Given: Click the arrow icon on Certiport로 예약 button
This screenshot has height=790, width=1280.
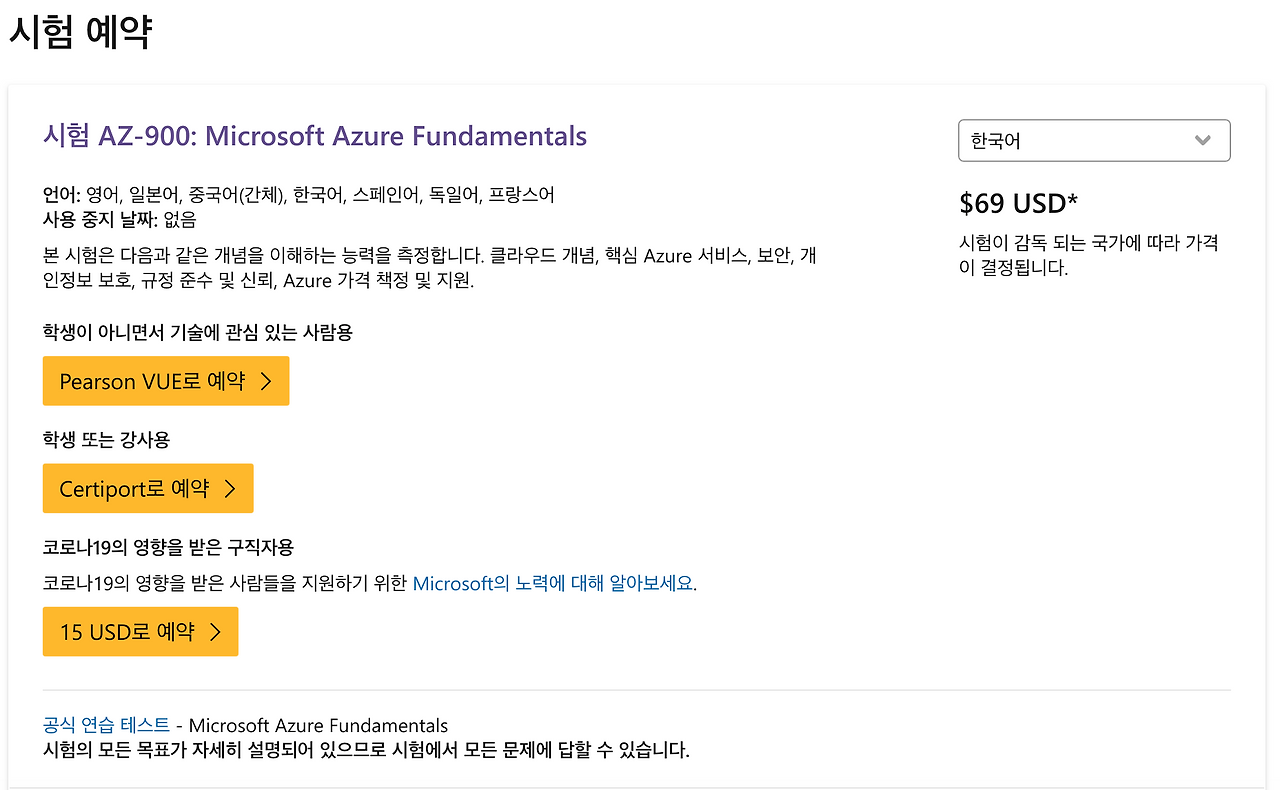Looking at the screenshot, I should click(x=230, y=488).
